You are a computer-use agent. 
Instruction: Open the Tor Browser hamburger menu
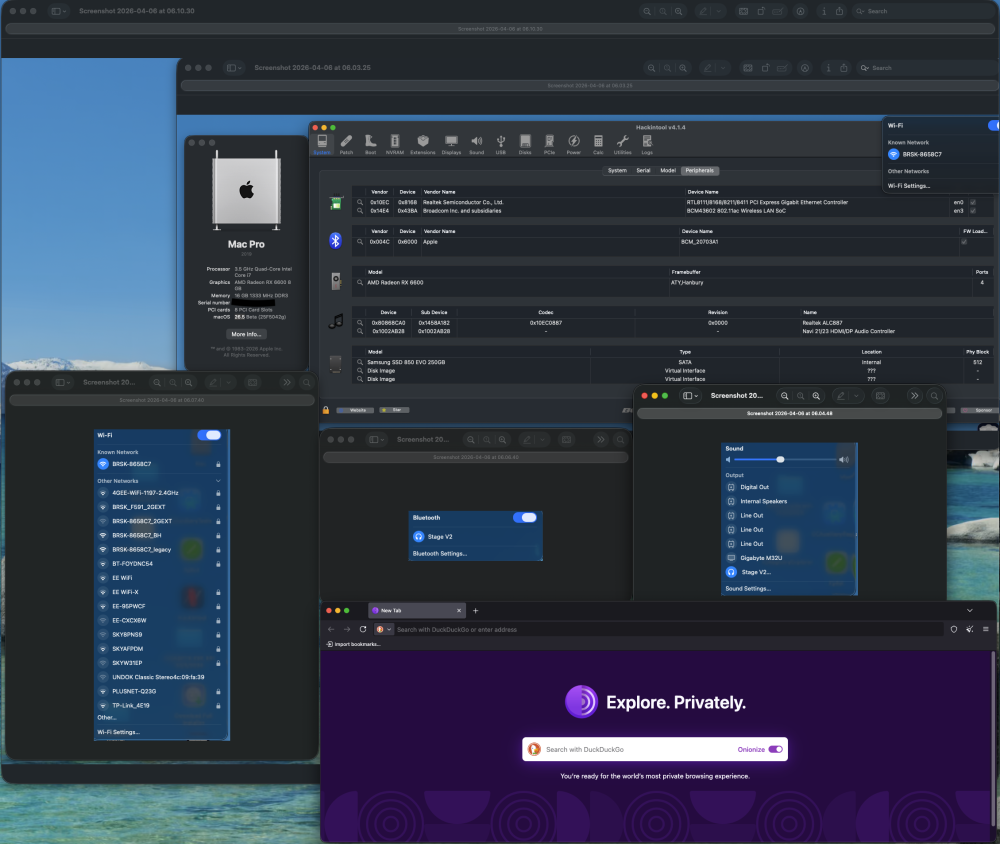pyautogui.click(x=985, y=629)
